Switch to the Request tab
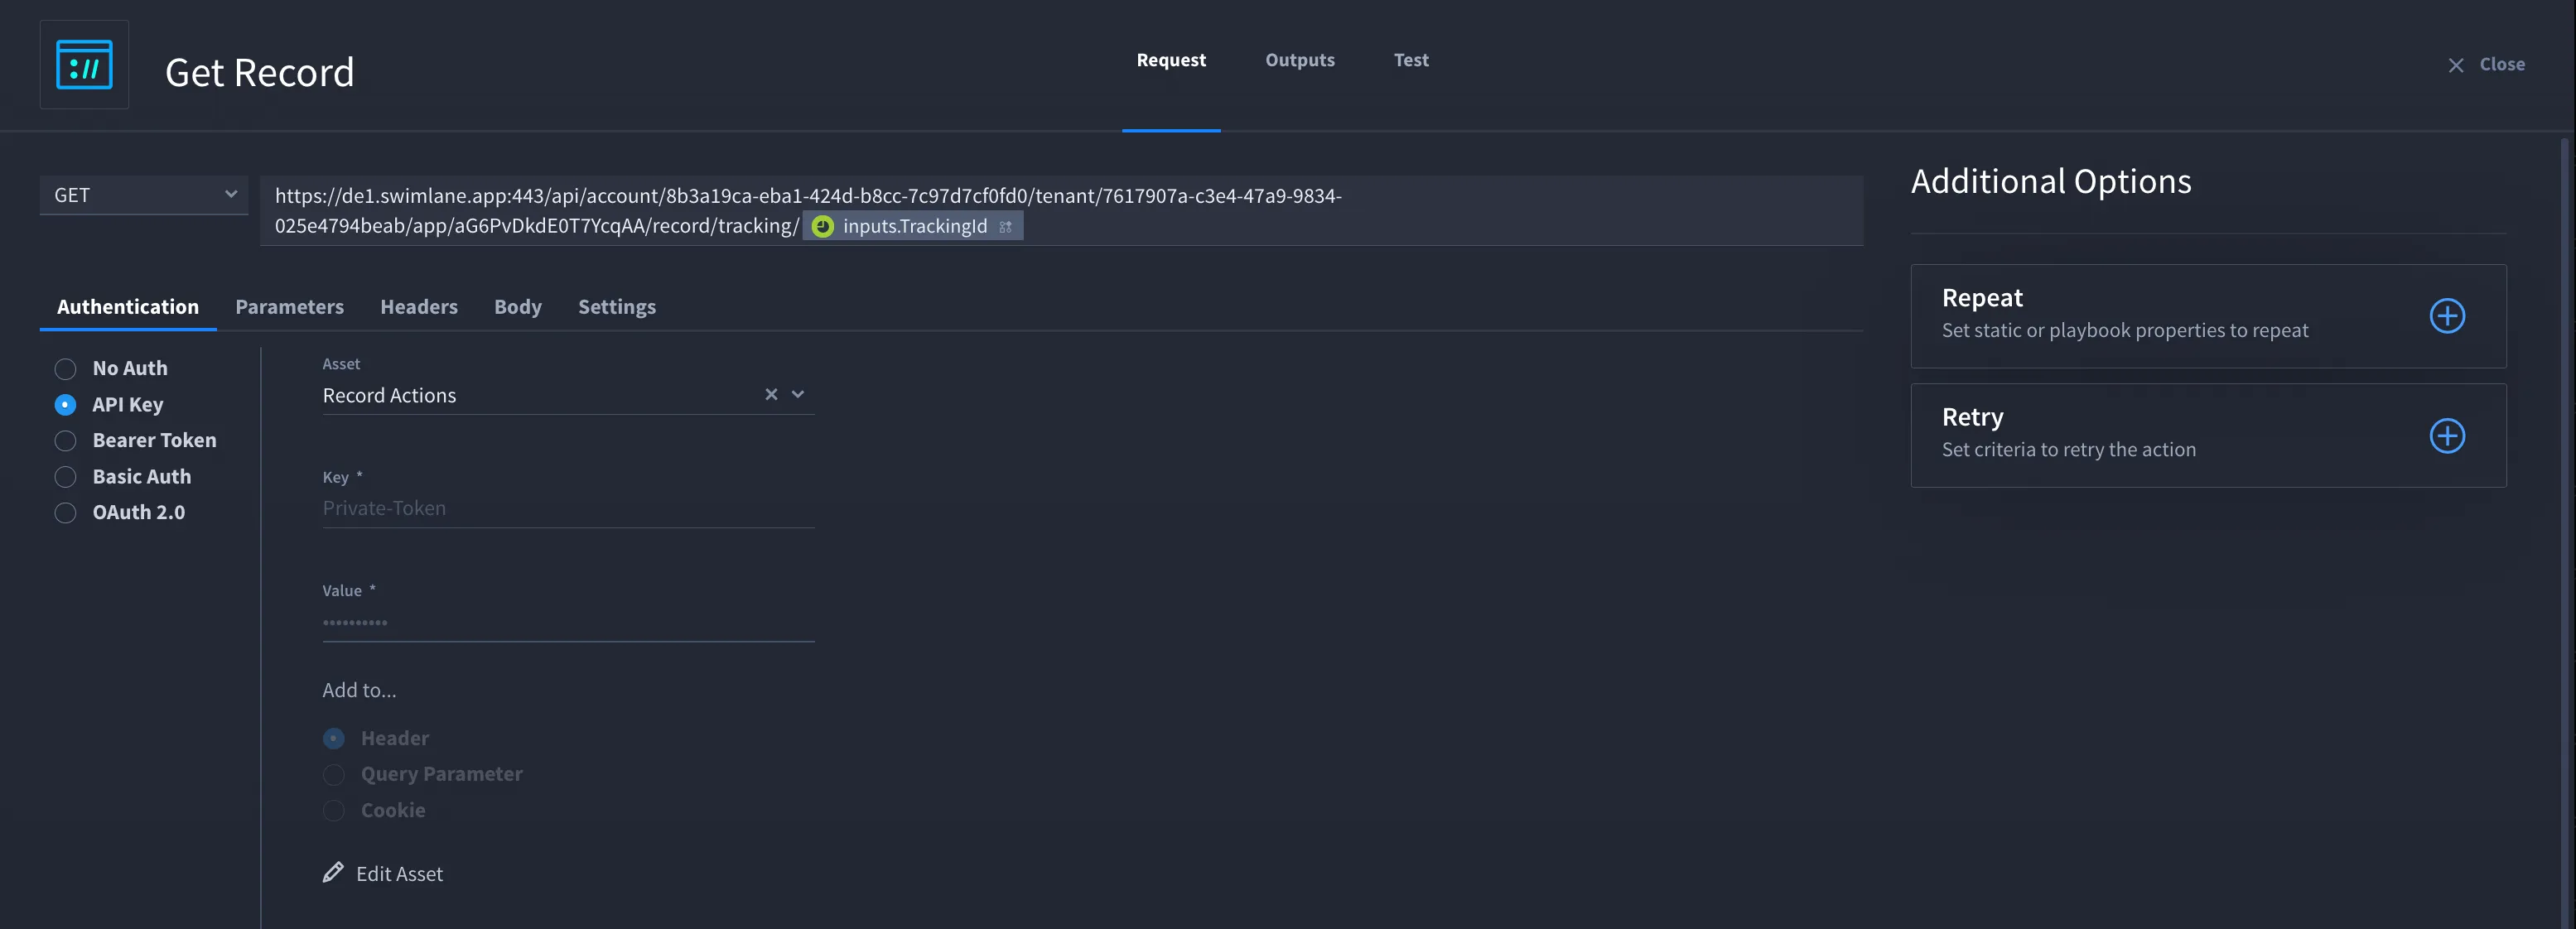The width and height of the screenshot is (2576, 929). [x=1171, y=60]
